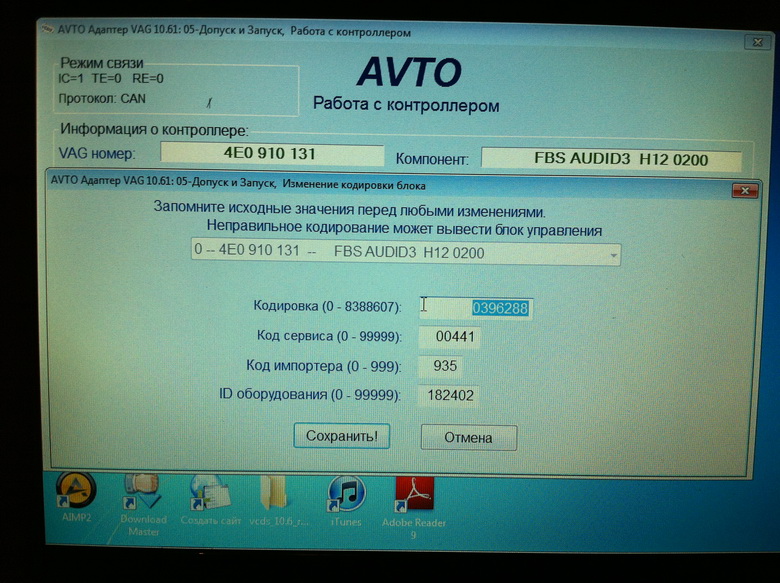This screenshot has width=780, height=583.
Task: Click the VAG номер value box
Action: click(x=271, y=155)
